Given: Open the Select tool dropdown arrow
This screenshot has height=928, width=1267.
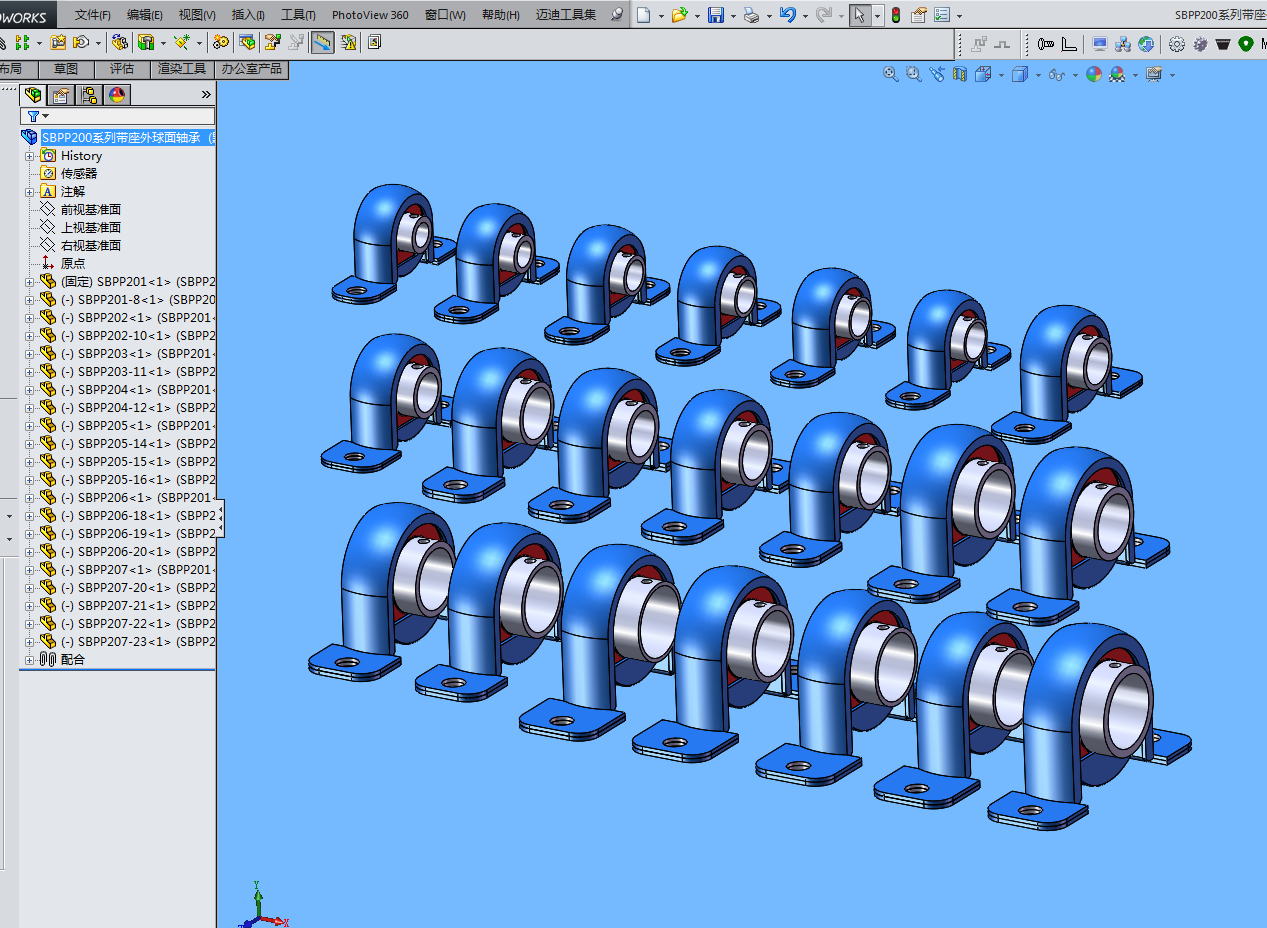Looking at the screenshot, I should (877, 16).
